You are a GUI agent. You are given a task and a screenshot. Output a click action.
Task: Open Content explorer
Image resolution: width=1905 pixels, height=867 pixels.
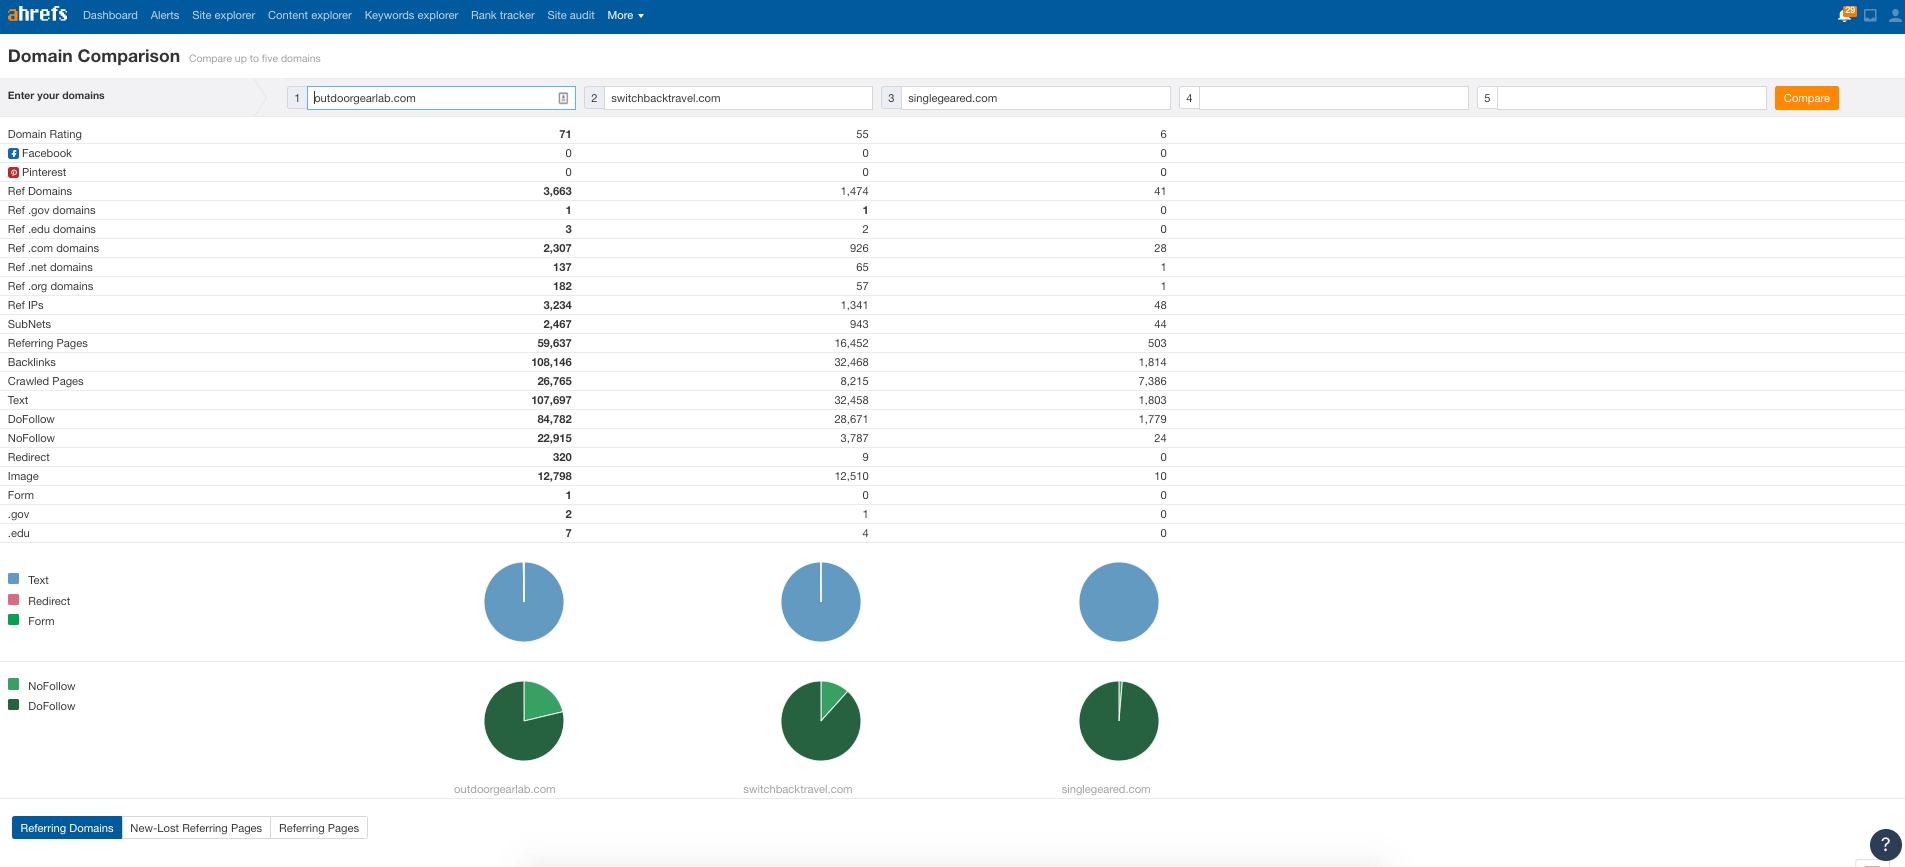point(309,15)
